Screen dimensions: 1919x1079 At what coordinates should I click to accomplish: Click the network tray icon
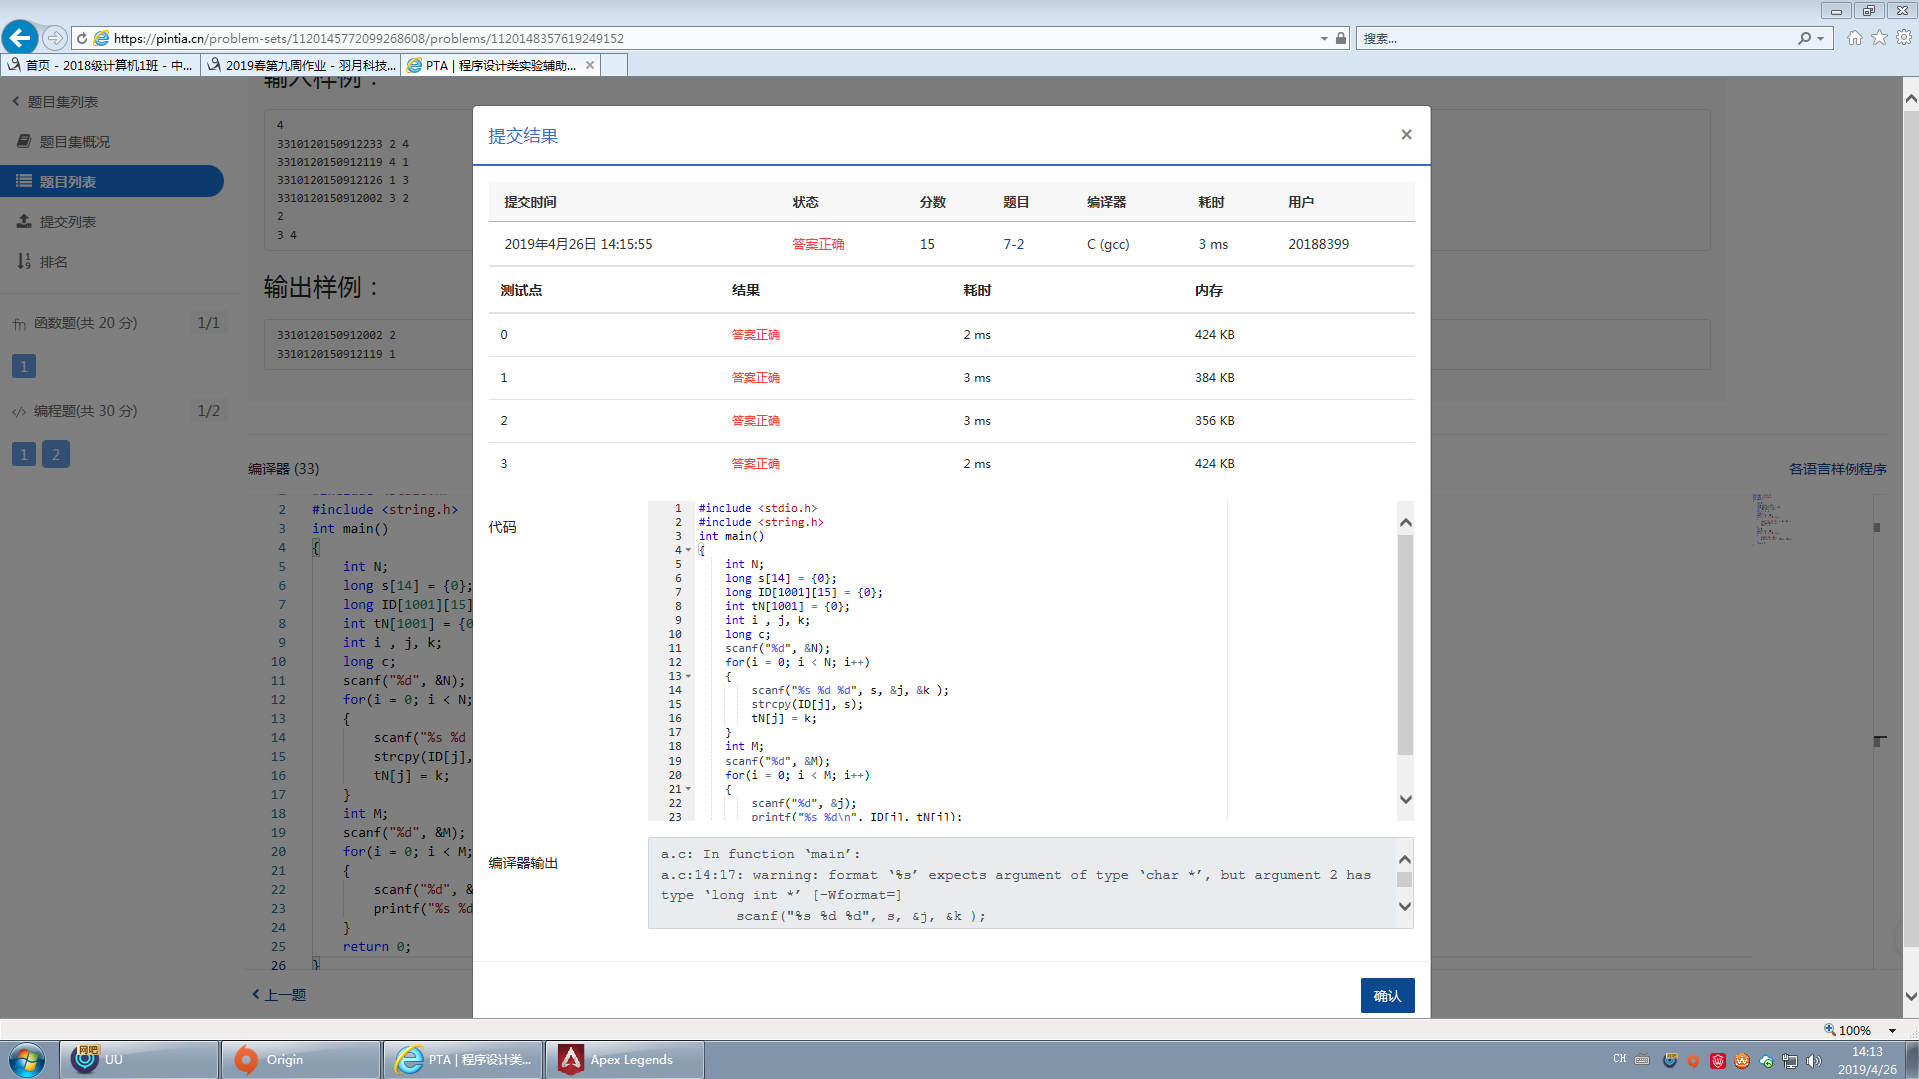click(1790, 1061)
